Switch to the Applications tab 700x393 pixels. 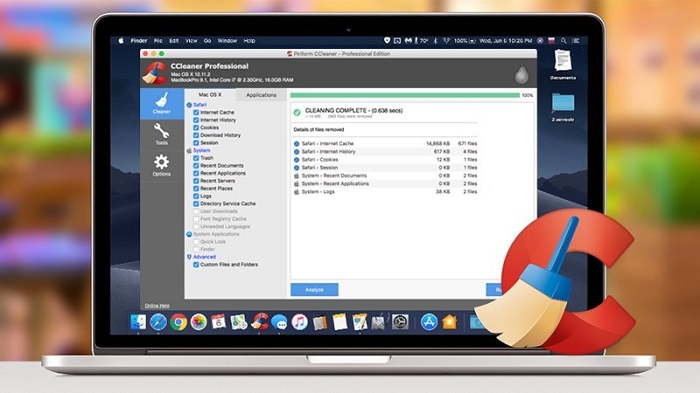point(261,95)
